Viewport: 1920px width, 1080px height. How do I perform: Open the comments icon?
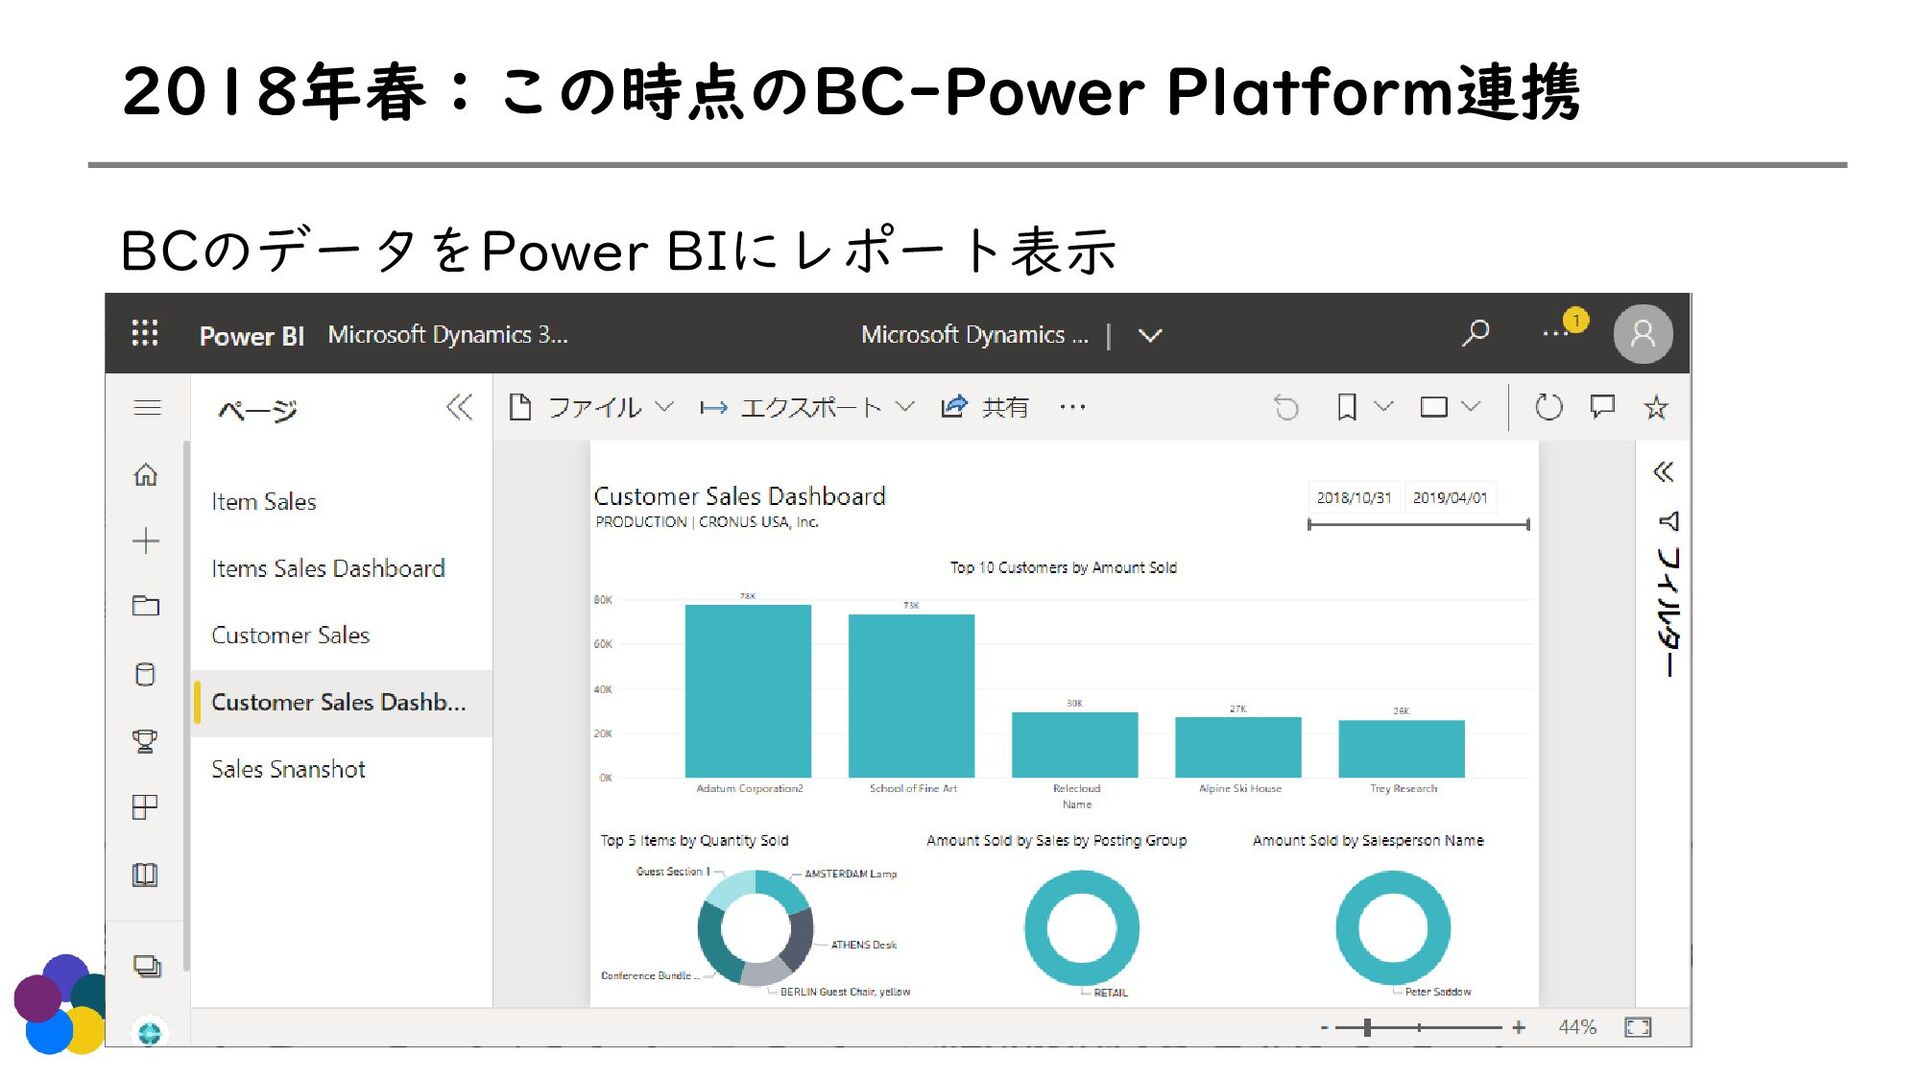(x=1602, y=406)
